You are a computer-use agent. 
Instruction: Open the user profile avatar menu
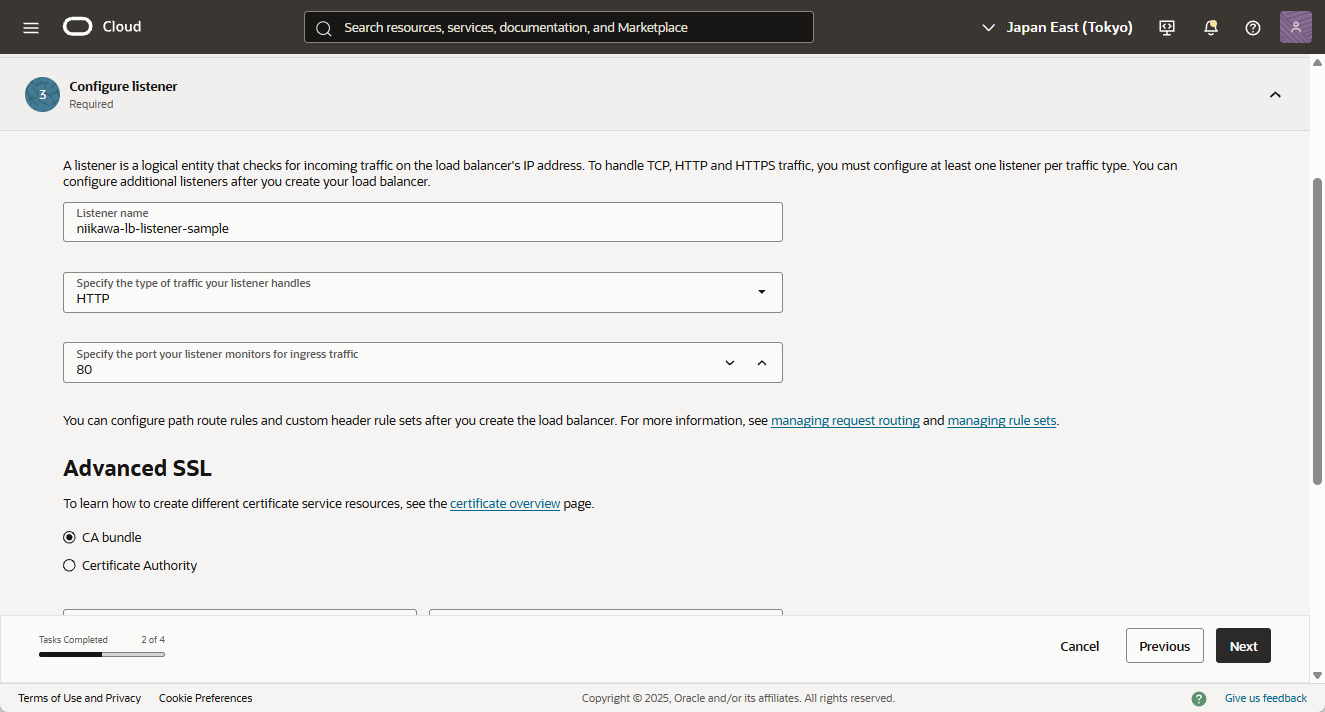[x=1295, y=27]
